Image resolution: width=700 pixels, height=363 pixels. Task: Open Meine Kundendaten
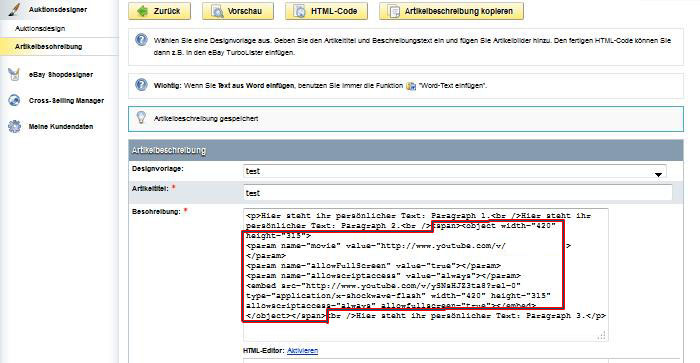61,126
